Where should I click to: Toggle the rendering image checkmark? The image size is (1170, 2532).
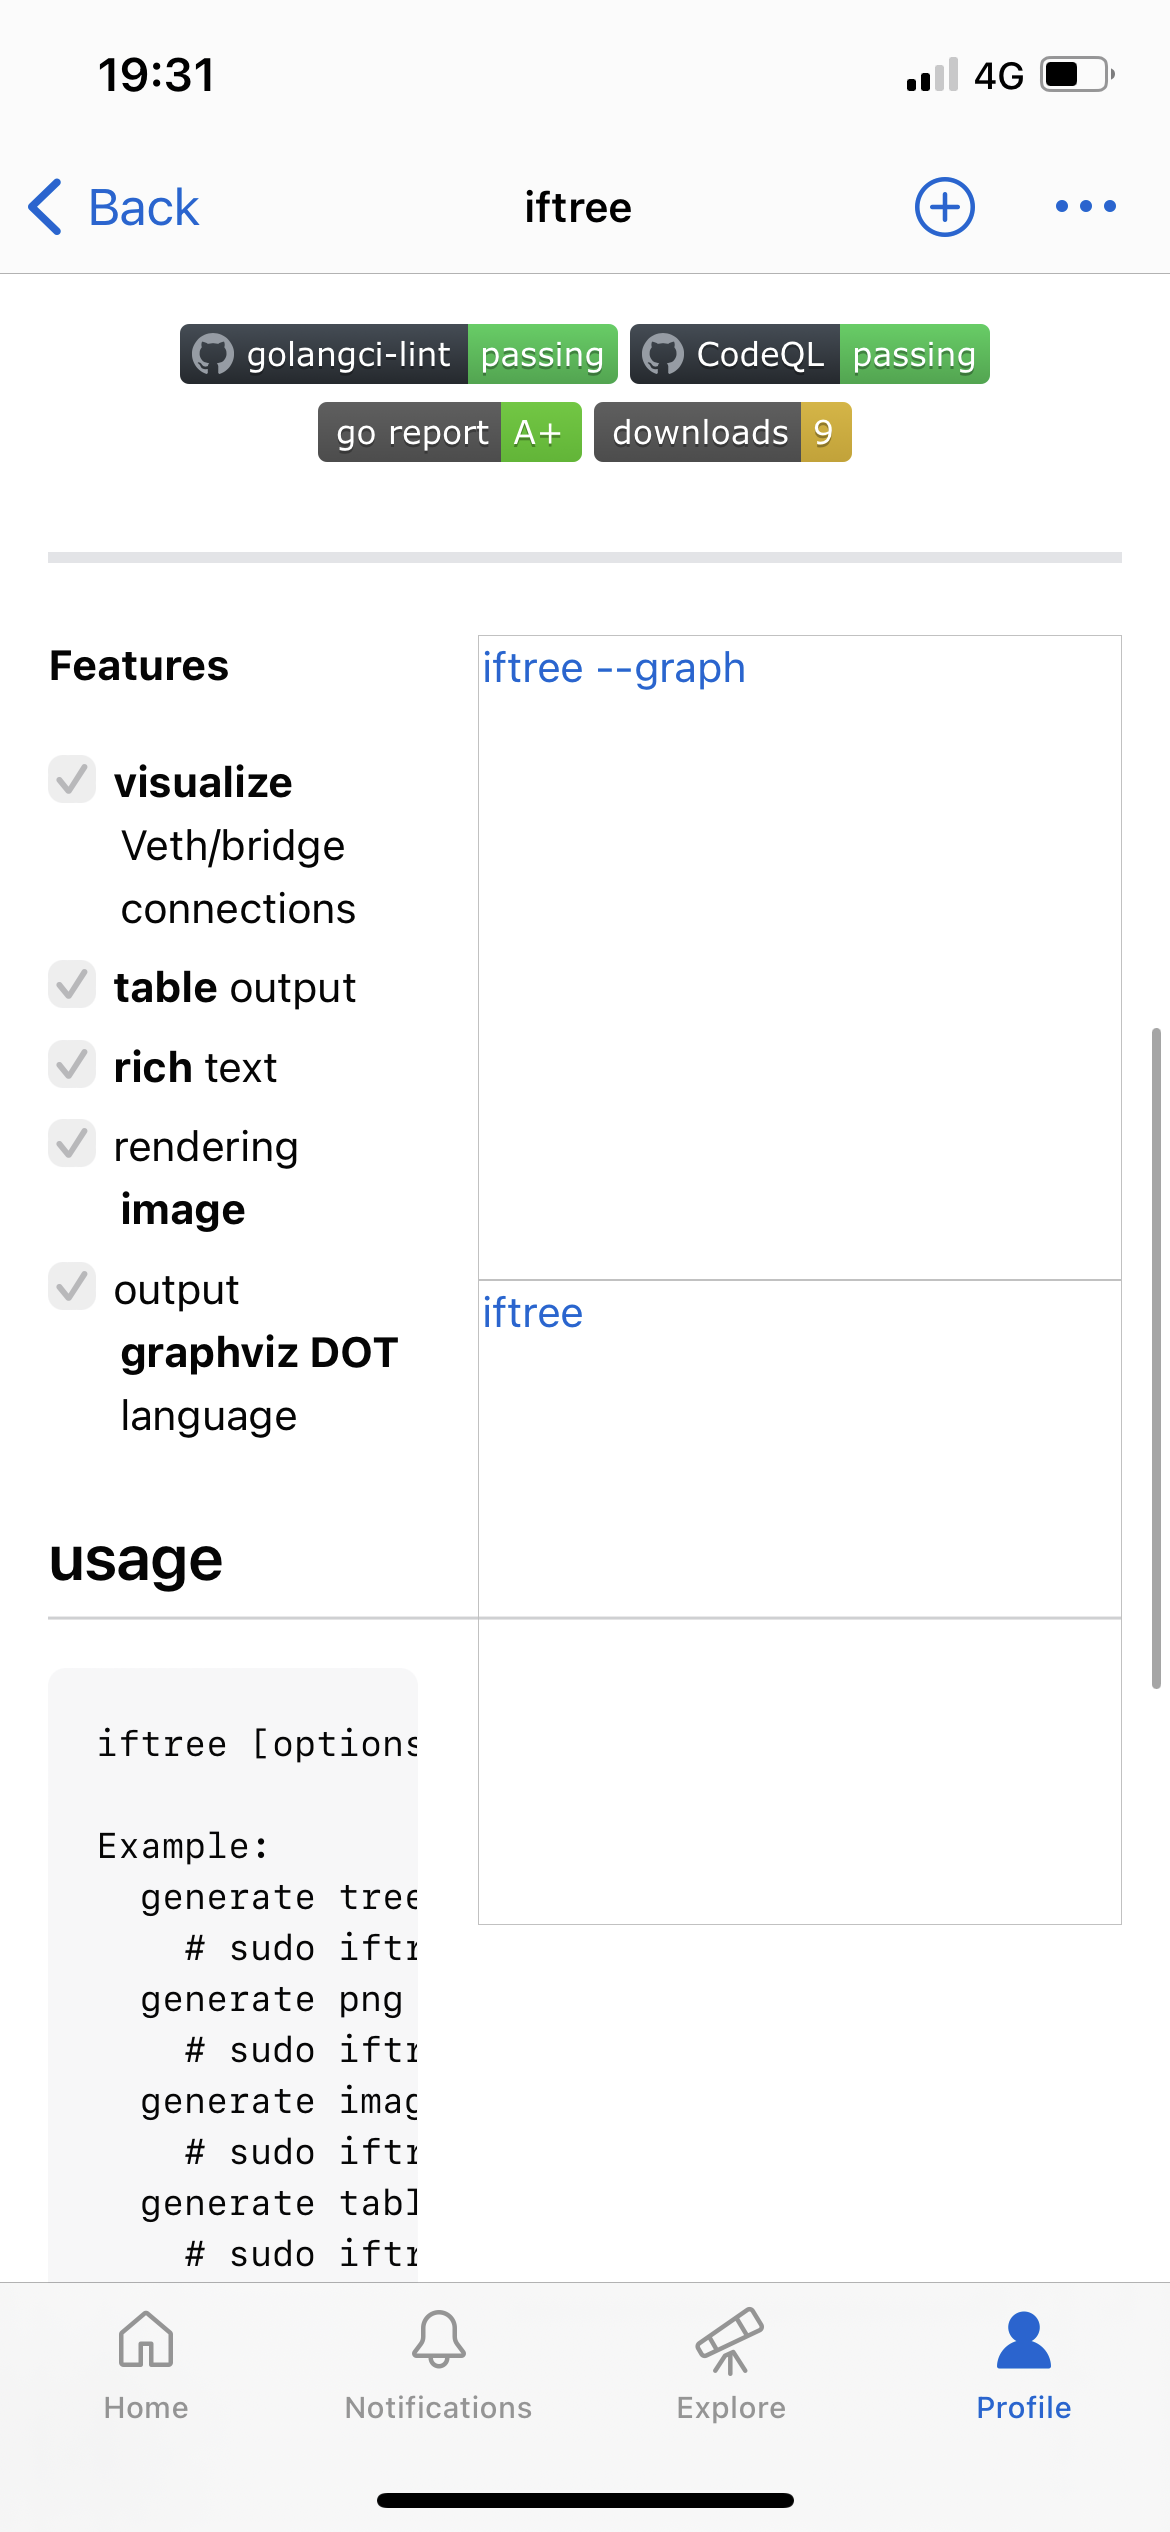(71, 1144)
